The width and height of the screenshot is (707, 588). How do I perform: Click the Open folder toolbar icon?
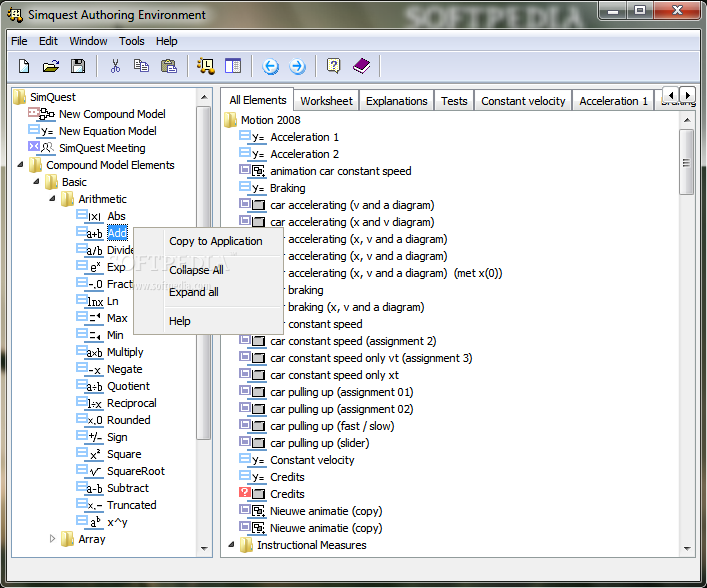[x=51, y=66]
